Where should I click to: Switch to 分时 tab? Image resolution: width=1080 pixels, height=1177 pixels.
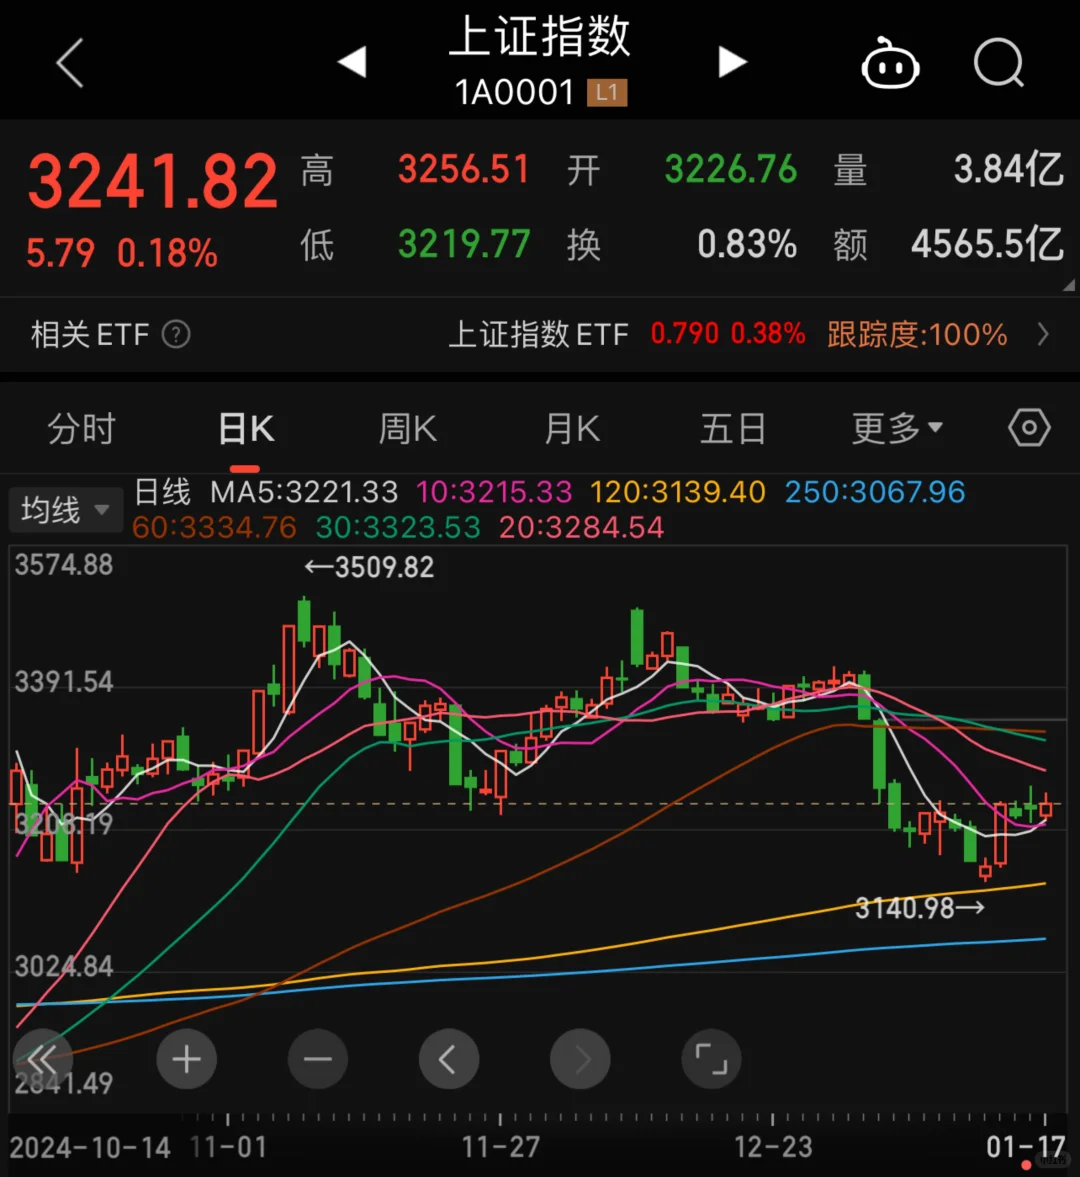[x=82, y=429]
